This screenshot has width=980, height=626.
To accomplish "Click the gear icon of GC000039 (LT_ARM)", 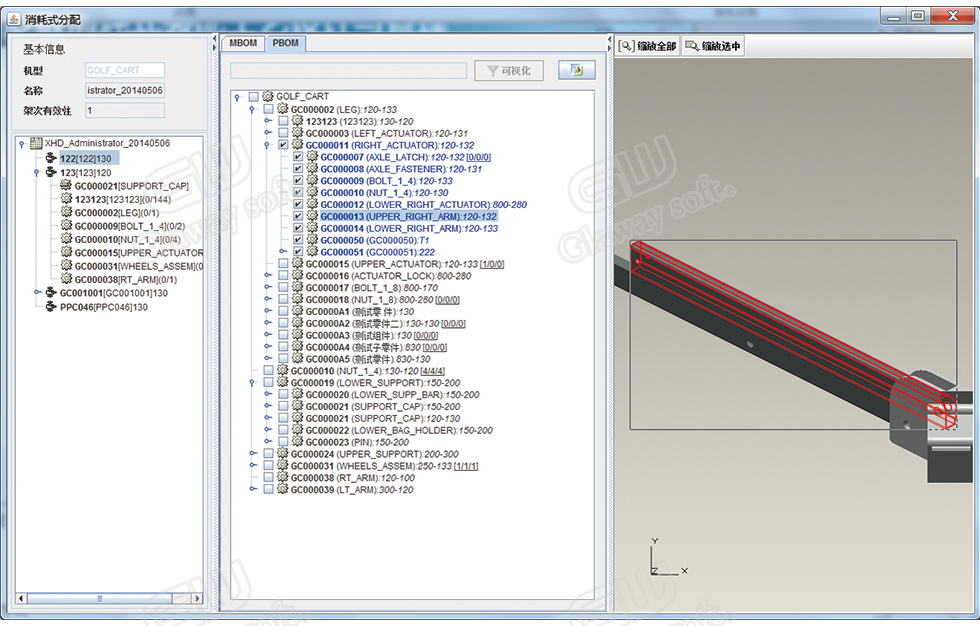I will [x=282, y=489].
